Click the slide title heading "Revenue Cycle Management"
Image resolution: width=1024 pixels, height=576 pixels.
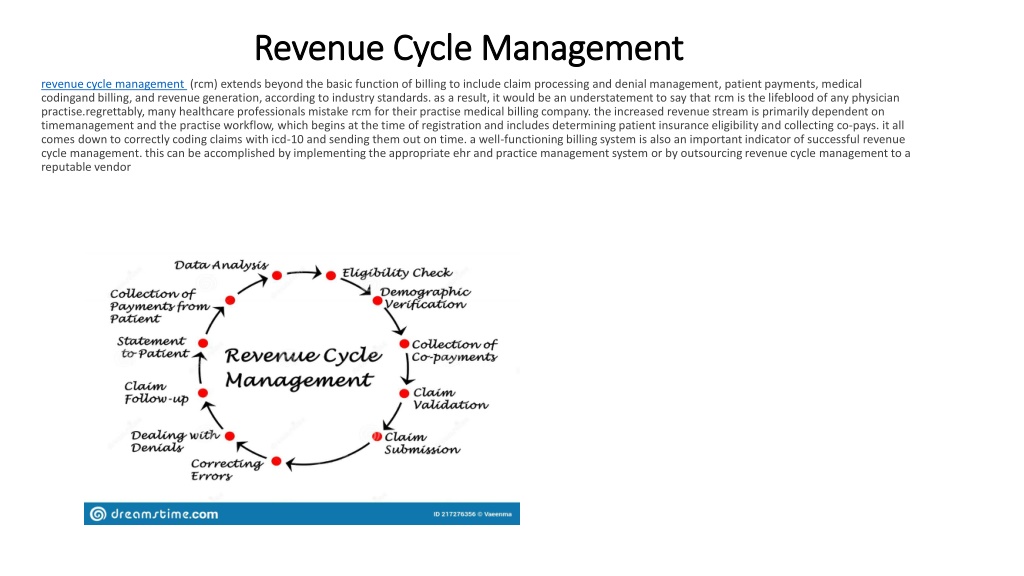click(468, 48)
